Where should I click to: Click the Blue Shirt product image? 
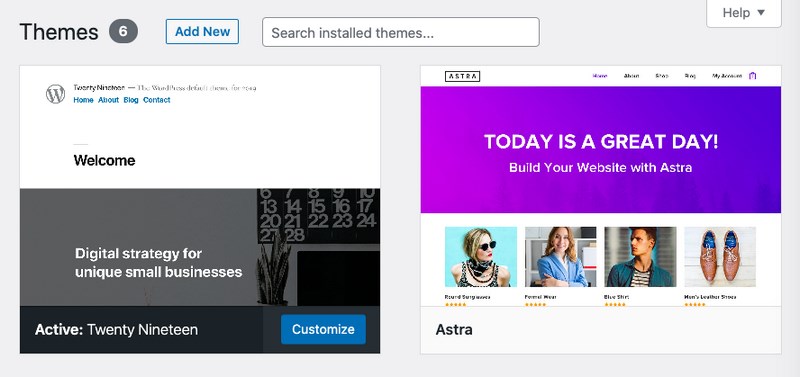pyautogui.click(x=640, y=257)
